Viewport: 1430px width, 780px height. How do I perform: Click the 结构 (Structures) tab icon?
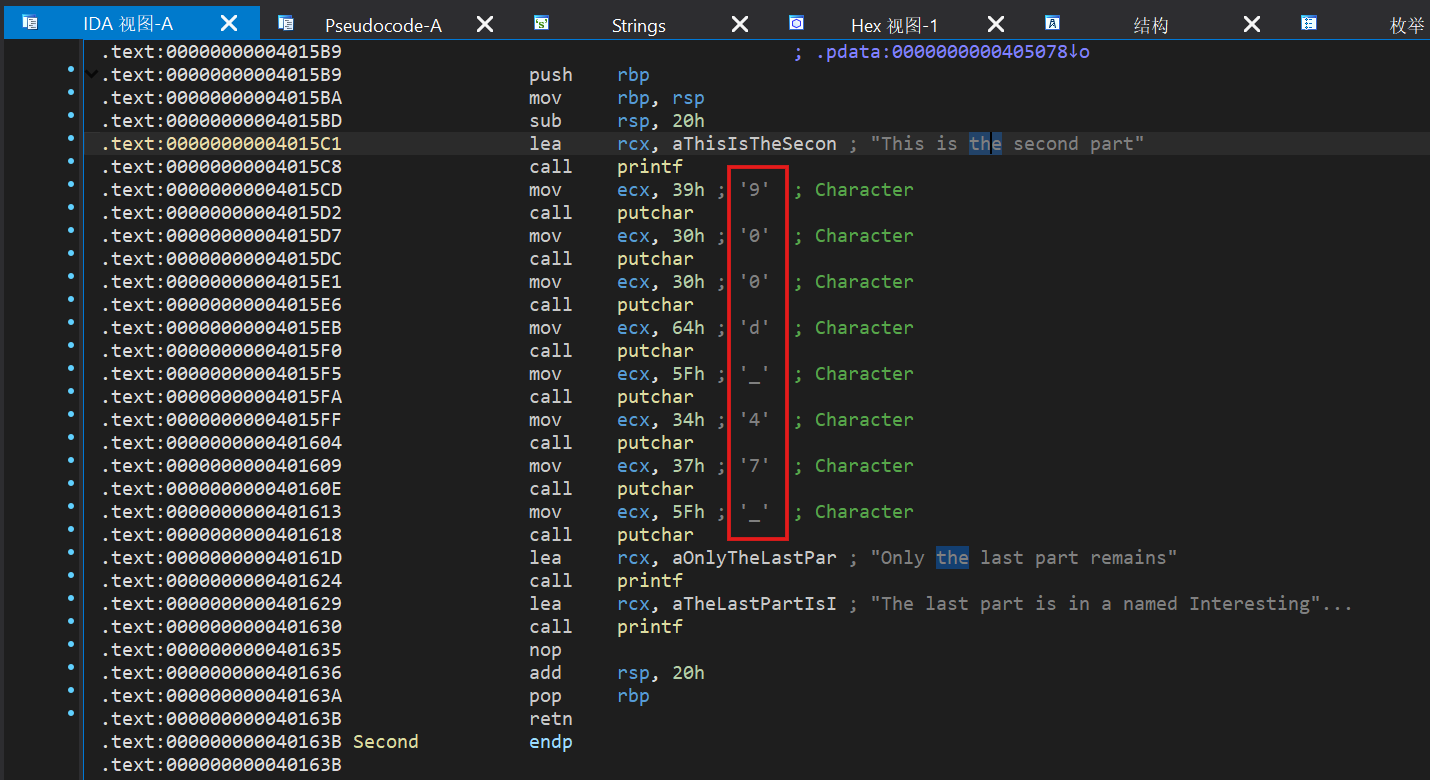point(1052,23)
